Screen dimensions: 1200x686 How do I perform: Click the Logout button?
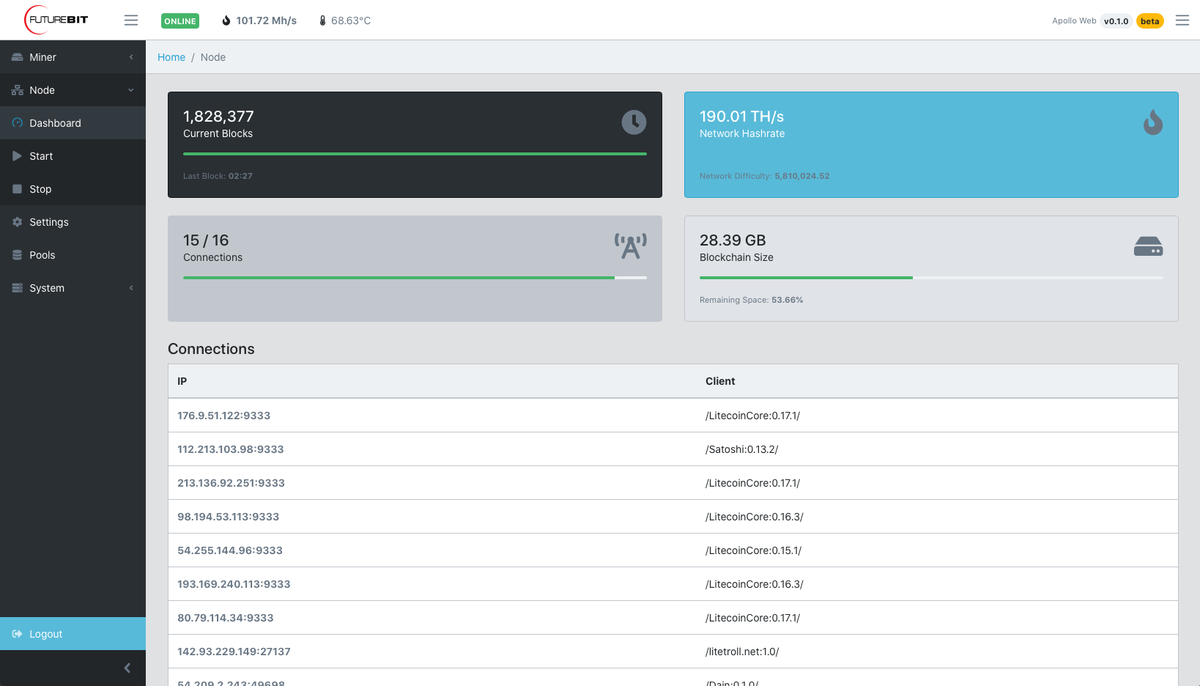point(73,634)
